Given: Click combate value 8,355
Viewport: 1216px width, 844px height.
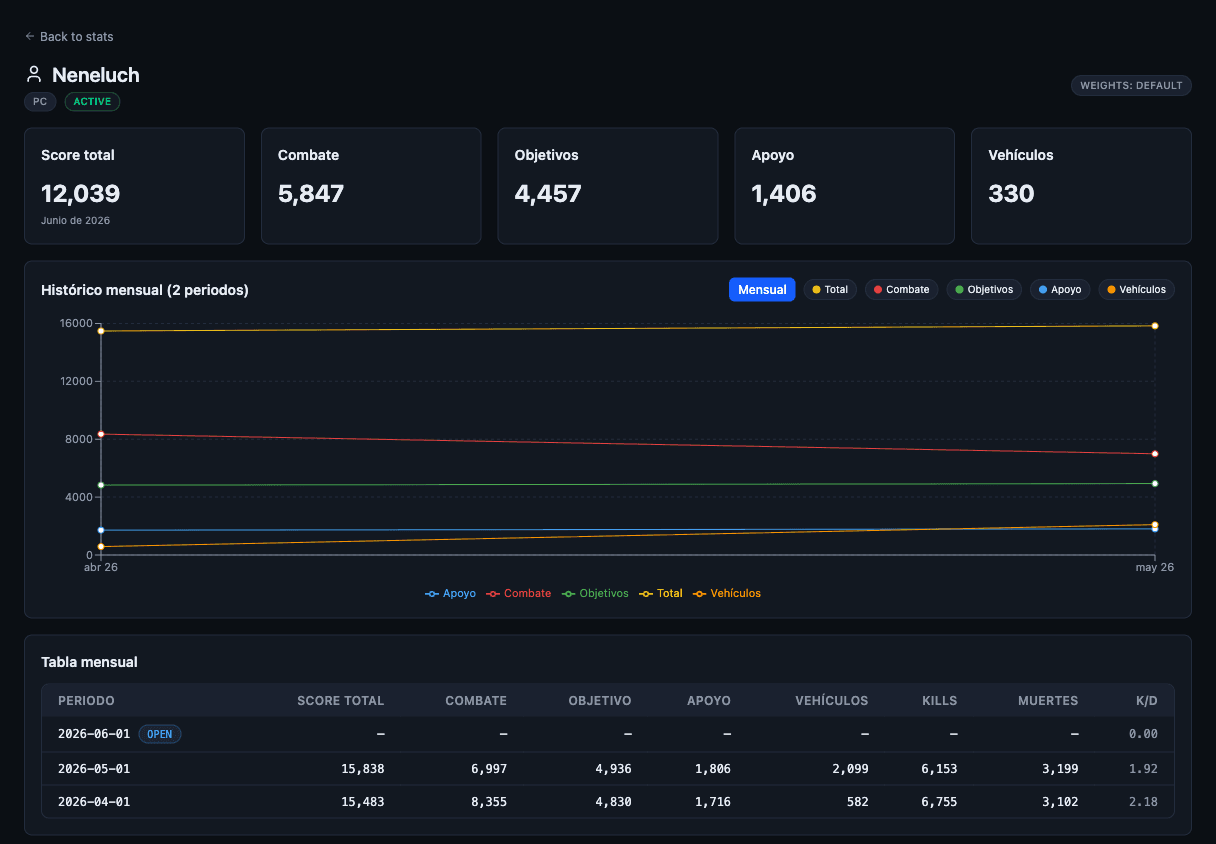Looking at the screenshot, I should 488,802.
